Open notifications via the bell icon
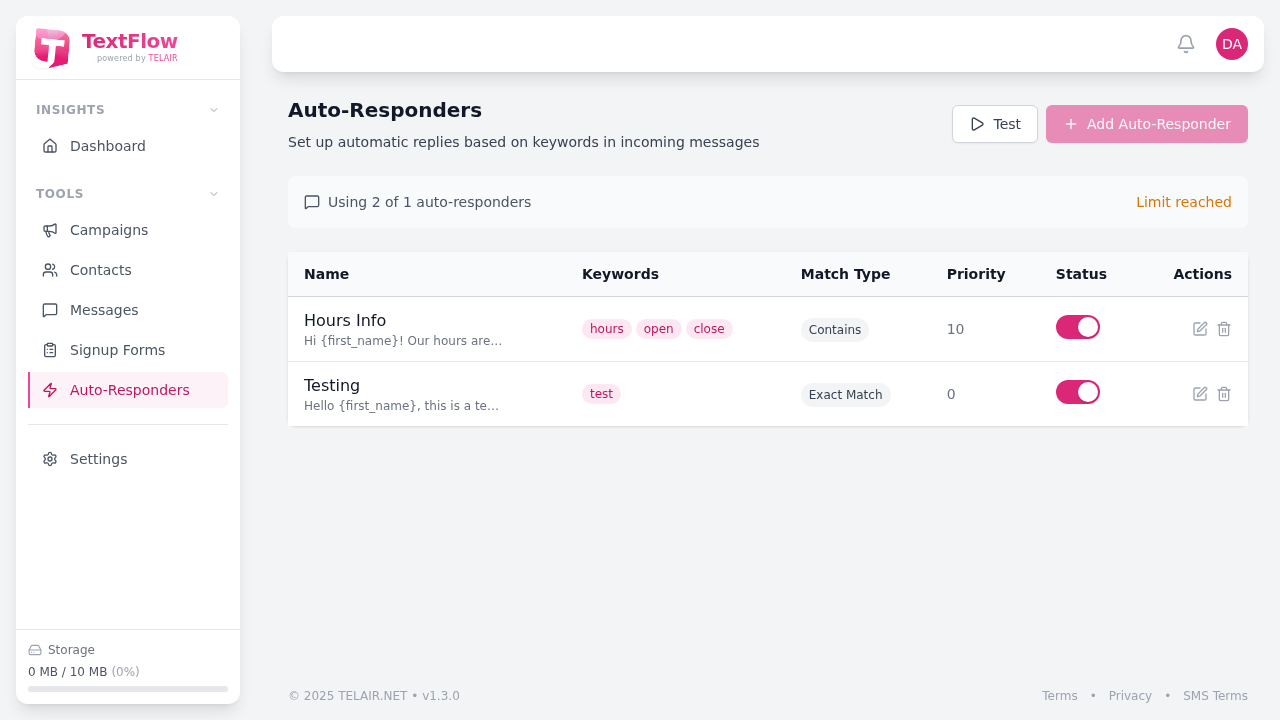 coord(1185,44)
